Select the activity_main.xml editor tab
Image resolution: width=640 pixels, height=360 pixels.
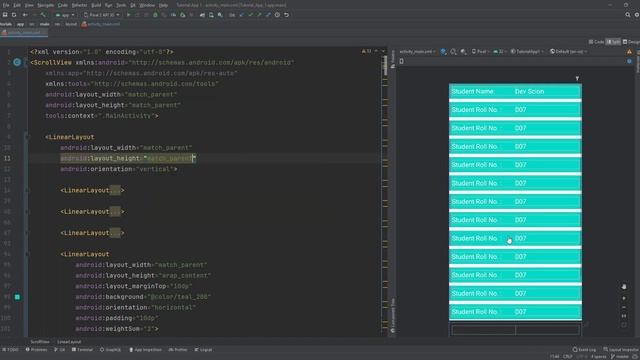(24, 33)
